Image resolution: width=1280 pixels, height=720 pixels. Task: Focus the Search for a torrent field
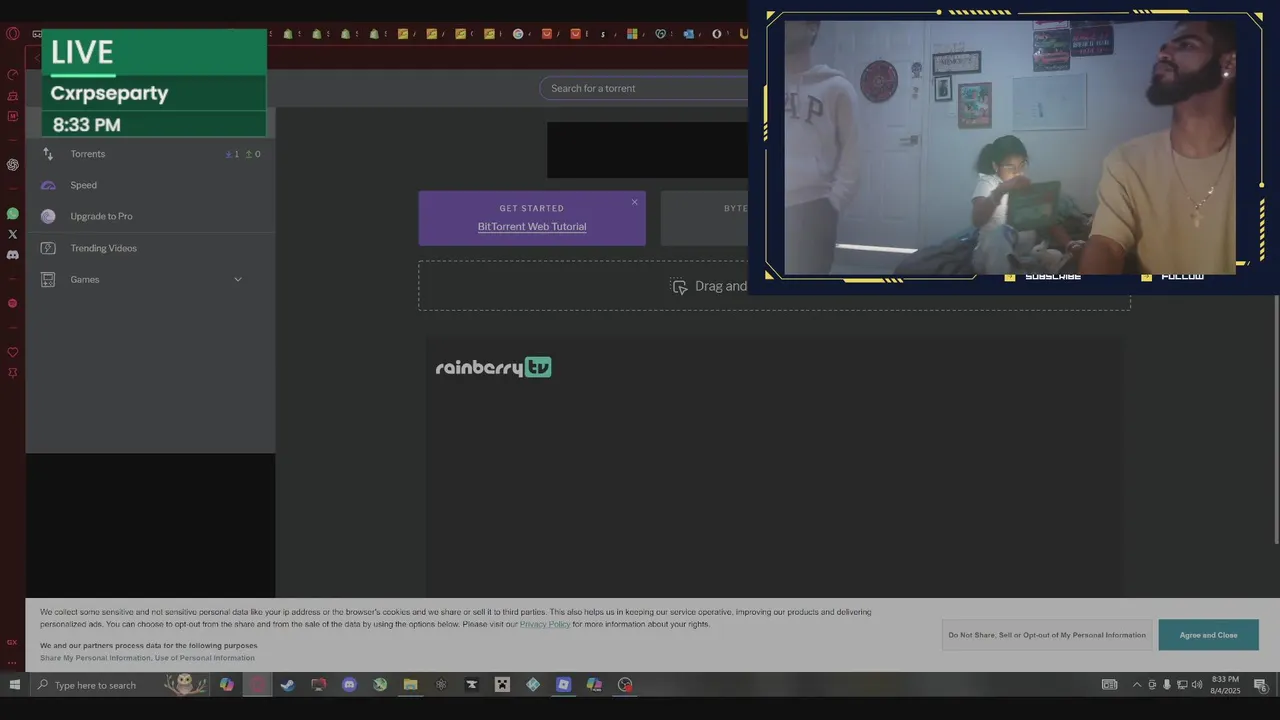[644, 88]
